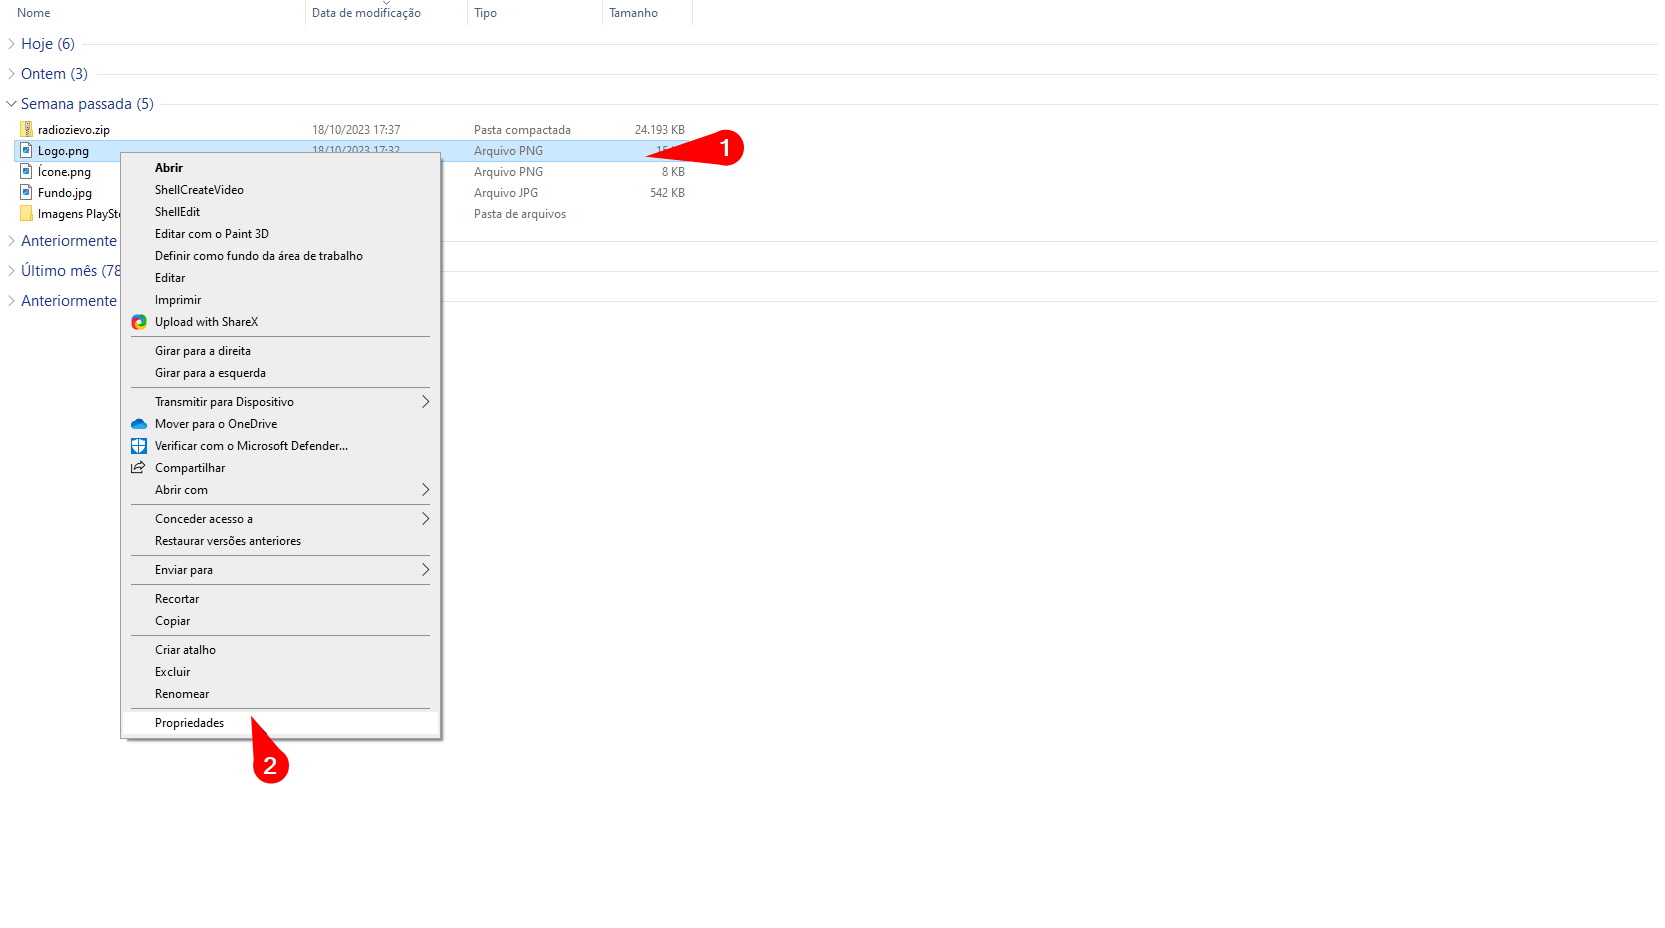Click the Tamanho column header
The height and width of the screenshot is (928, 1665).
tap(633, 13)
